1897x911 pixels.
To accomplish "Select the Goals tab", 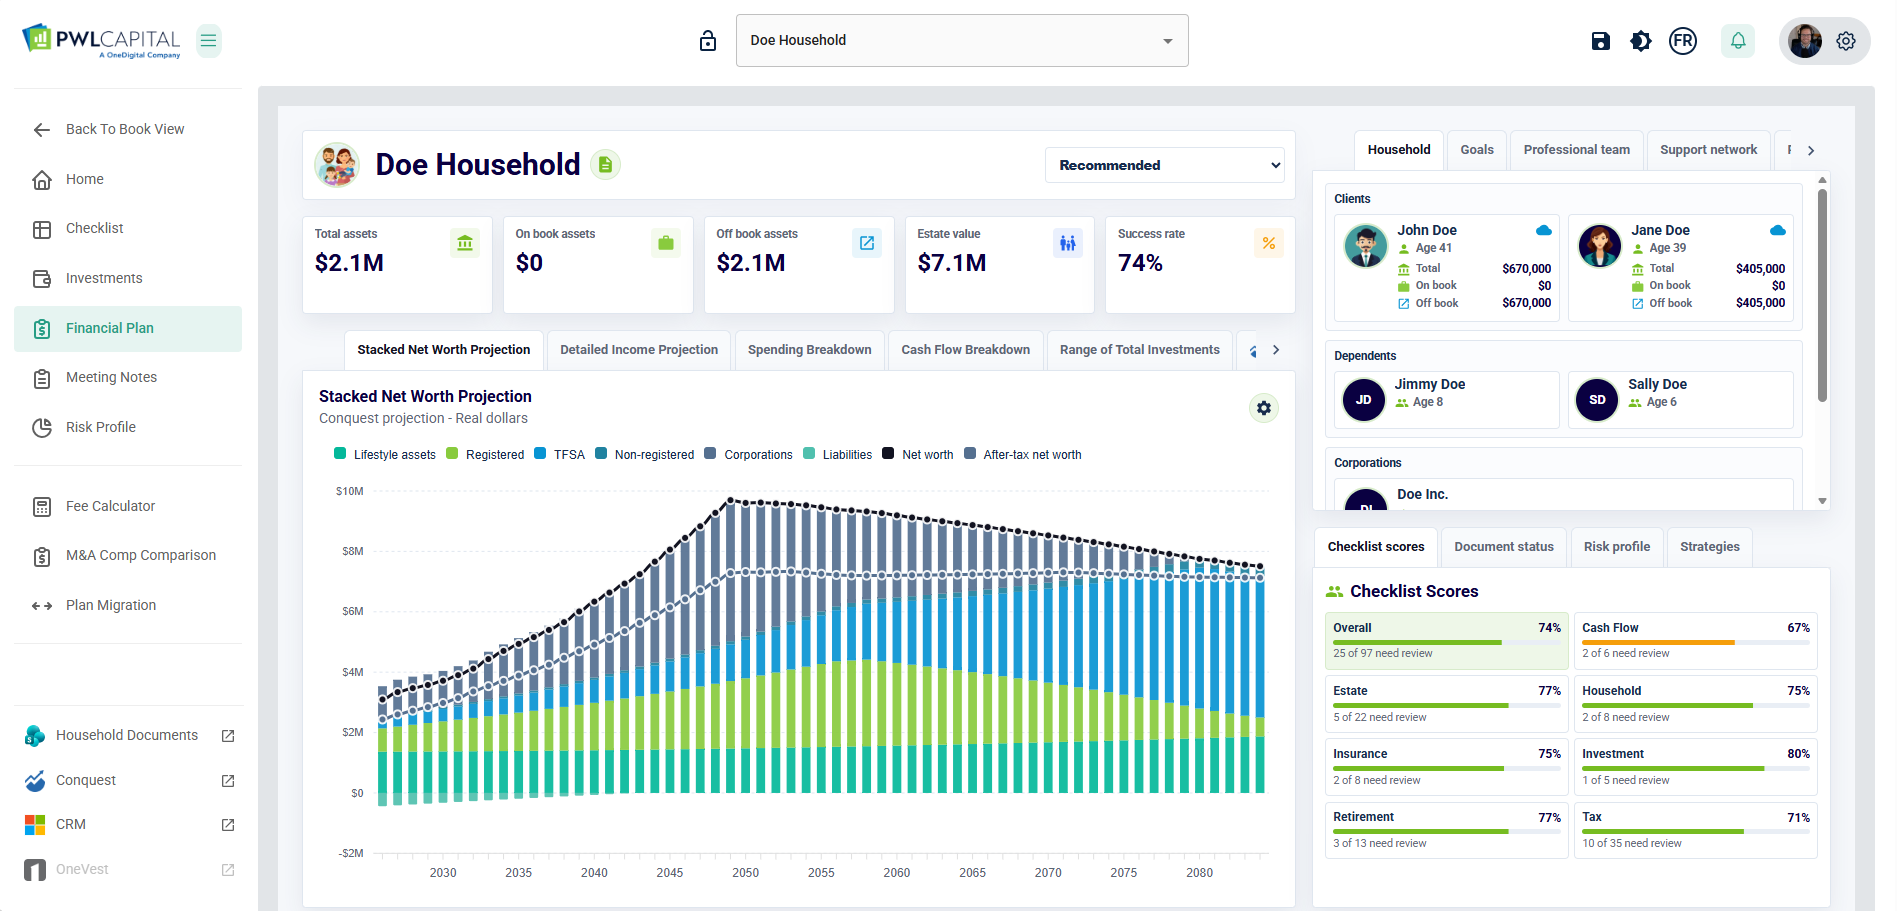I will click(1477, 150).
